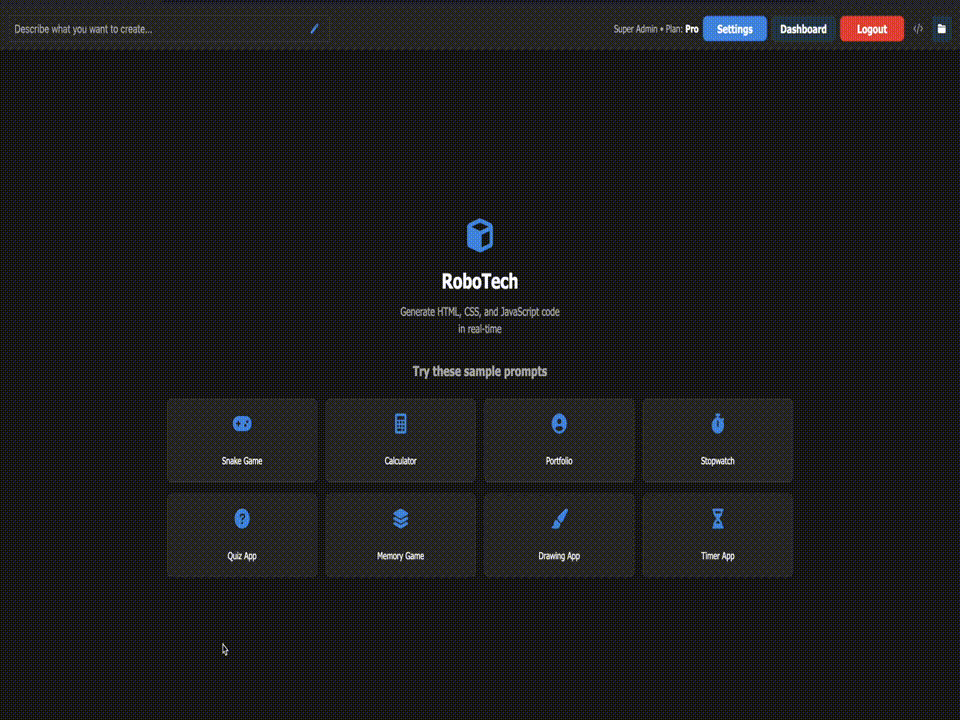Choose the Portfolio person icon
The height and width of the screenshot is (720, 960).
(559, 424)
